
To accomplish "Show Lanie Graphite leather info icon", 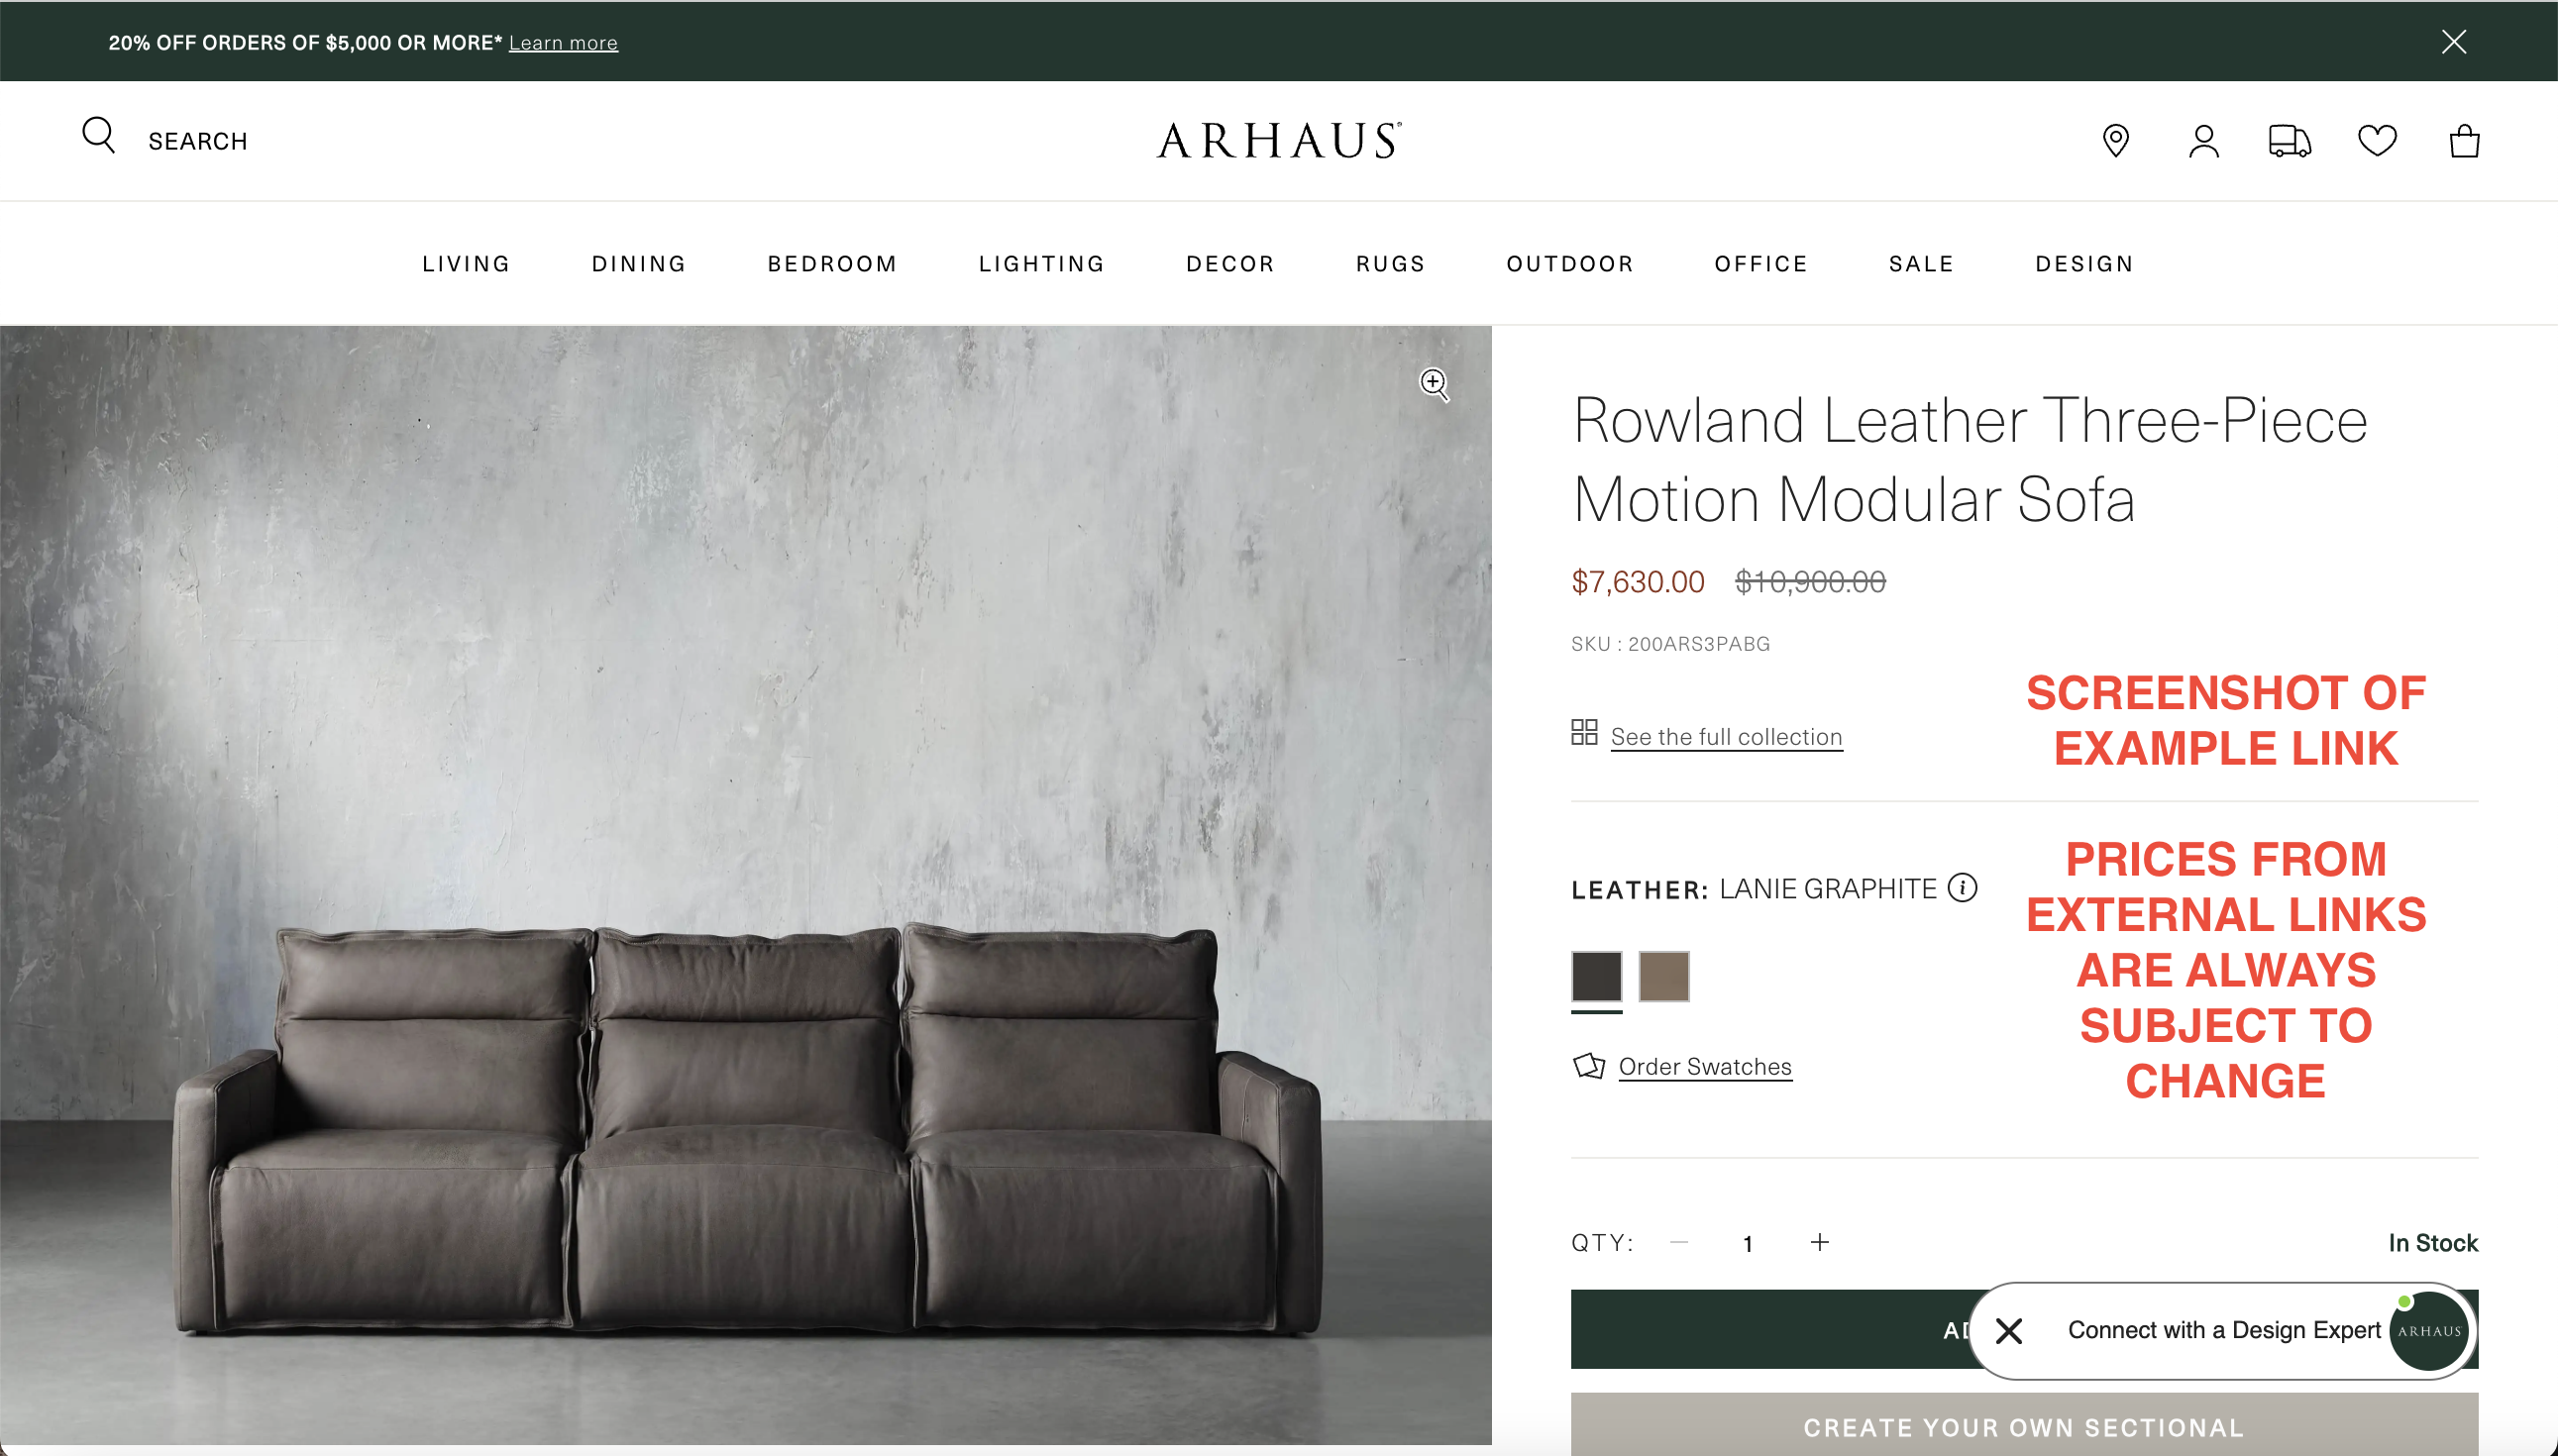I will tap(1962, 888).
